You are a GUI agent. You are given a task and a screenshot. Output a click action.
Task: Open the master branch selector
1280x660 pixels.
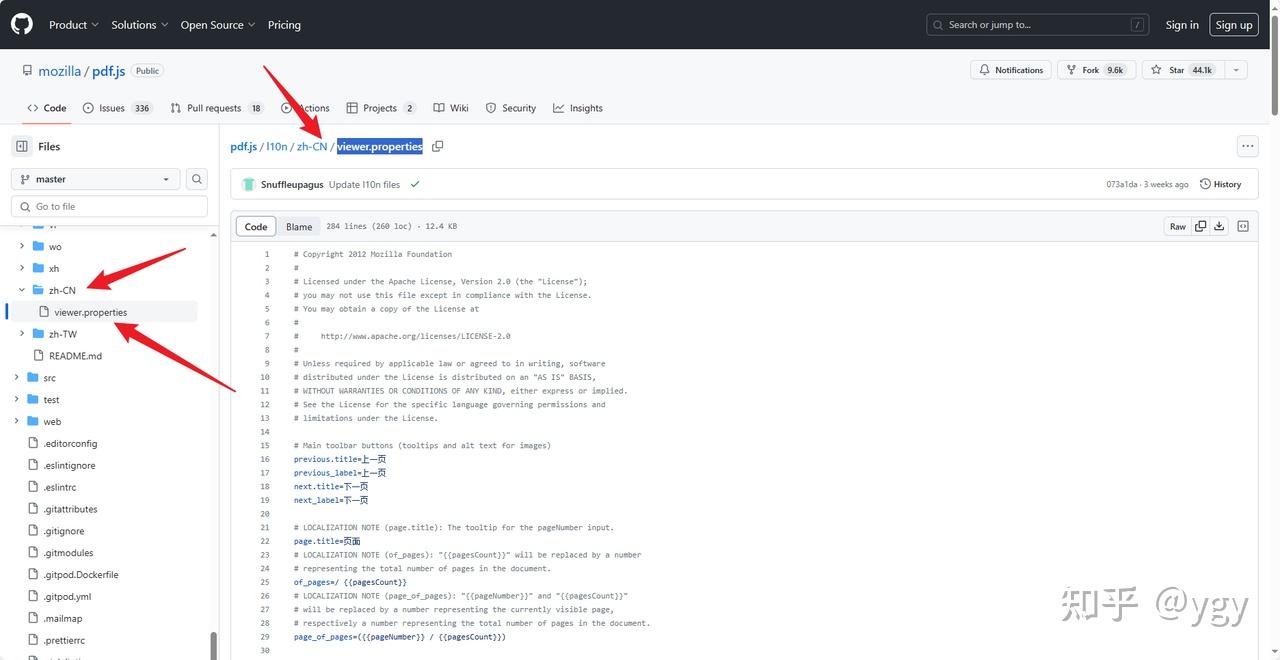pyautogui.click(x=95, y=178)
